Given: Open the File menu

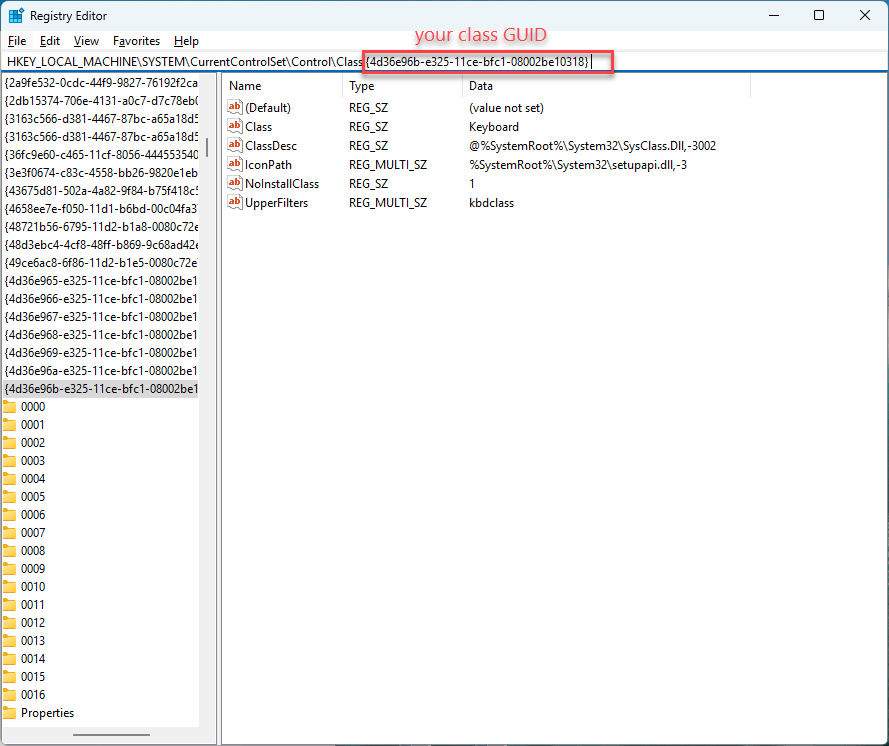Looking at the screenshot, I should (17, 41).
